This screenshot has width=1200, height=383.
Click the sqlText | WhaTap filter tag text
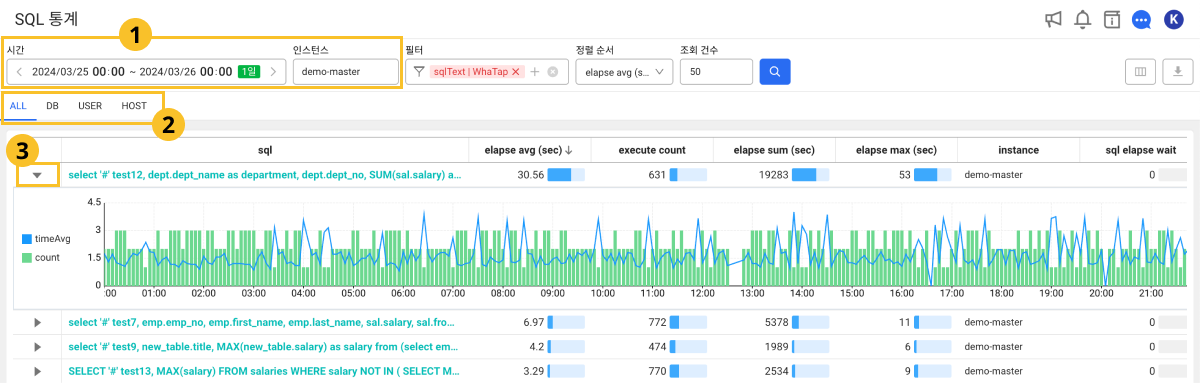click(470, 72)
